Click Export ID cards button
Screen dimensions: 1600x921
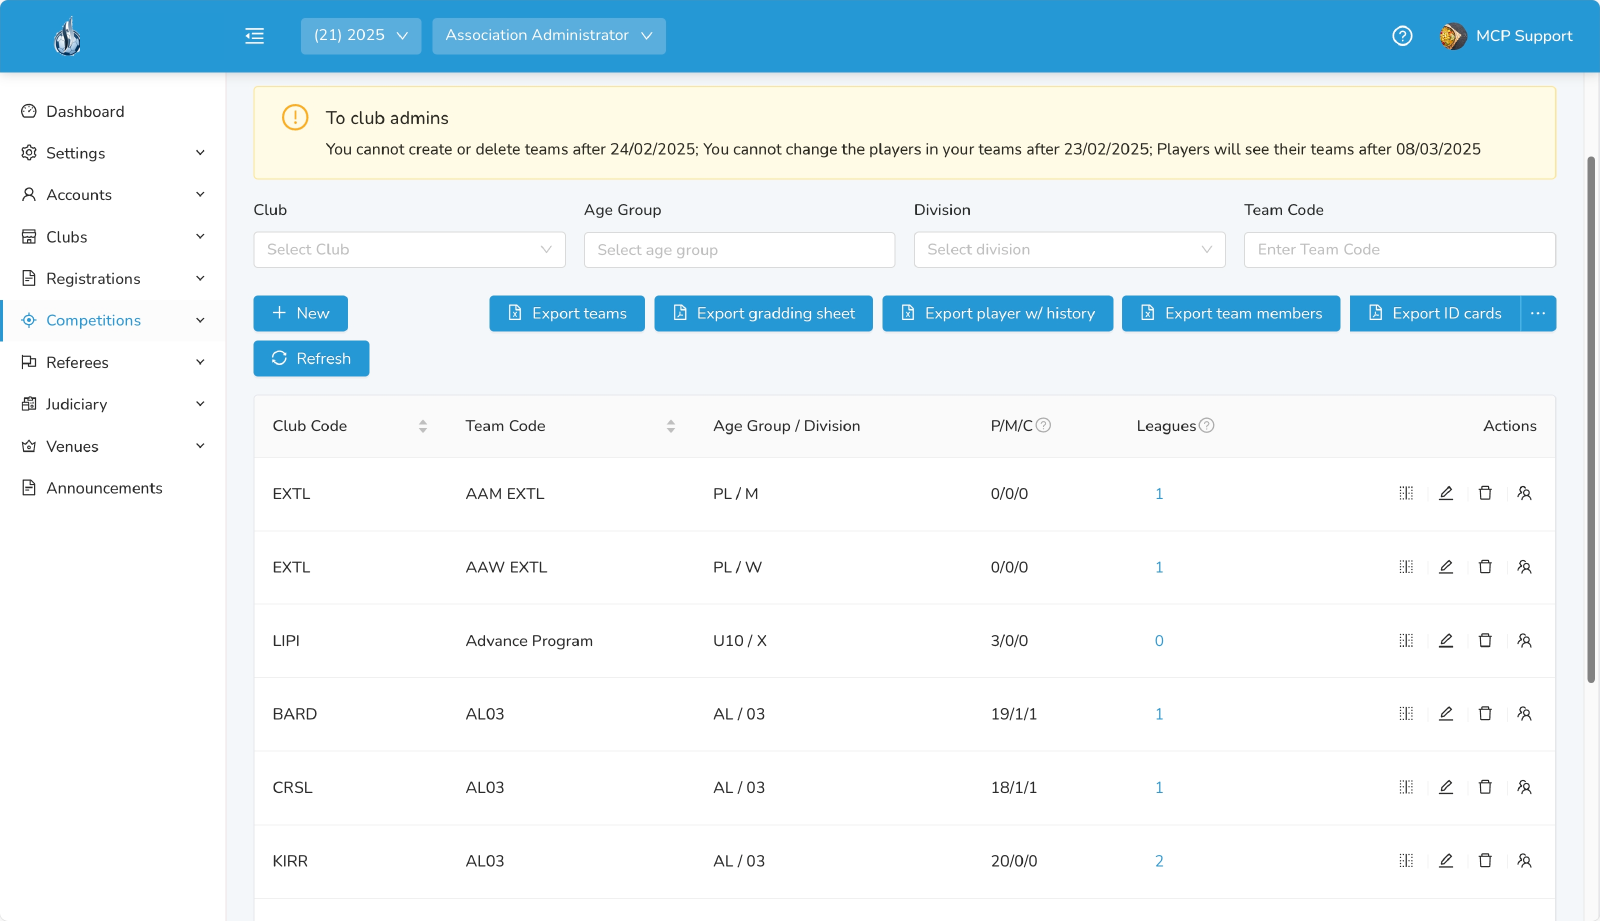(1435, 313)
